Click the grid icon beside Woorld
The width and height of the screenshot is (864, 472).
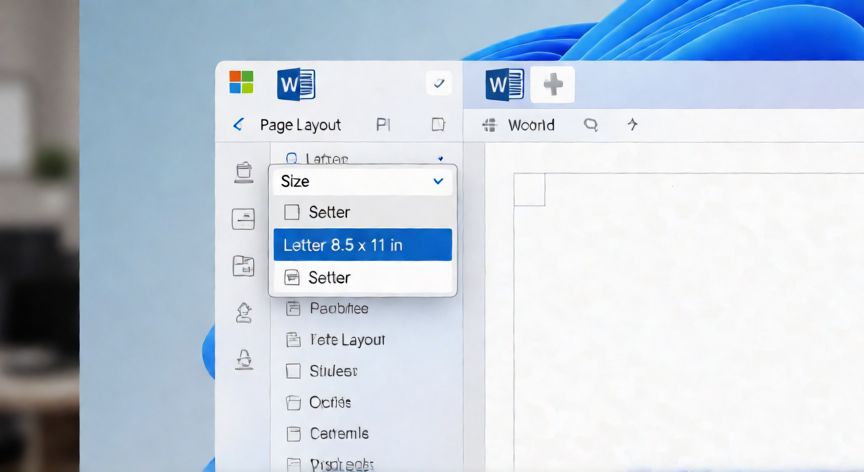click(489, 125)
